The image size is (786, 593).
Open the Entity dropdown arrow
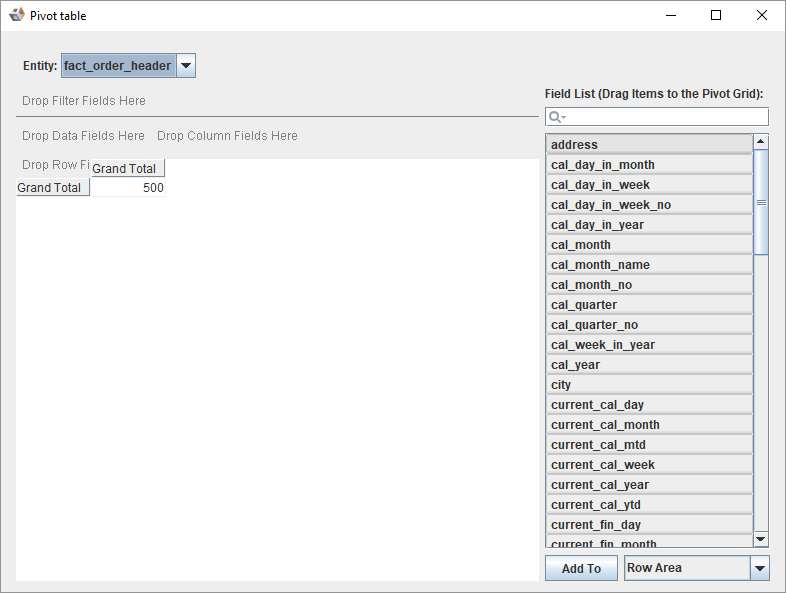pyautogui.click(x=186, y=66)
